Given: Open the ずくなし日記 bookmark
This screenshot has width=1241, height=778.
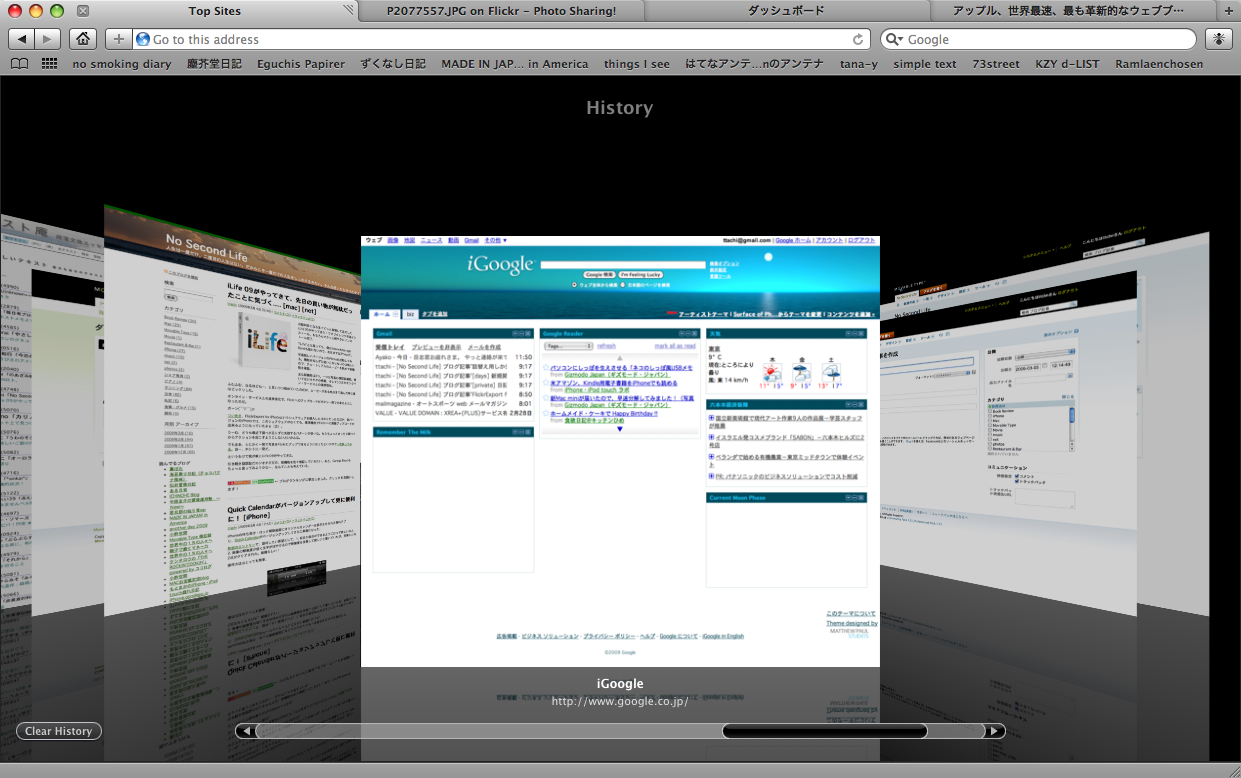Looking at the screenshot, I should 393,64.
